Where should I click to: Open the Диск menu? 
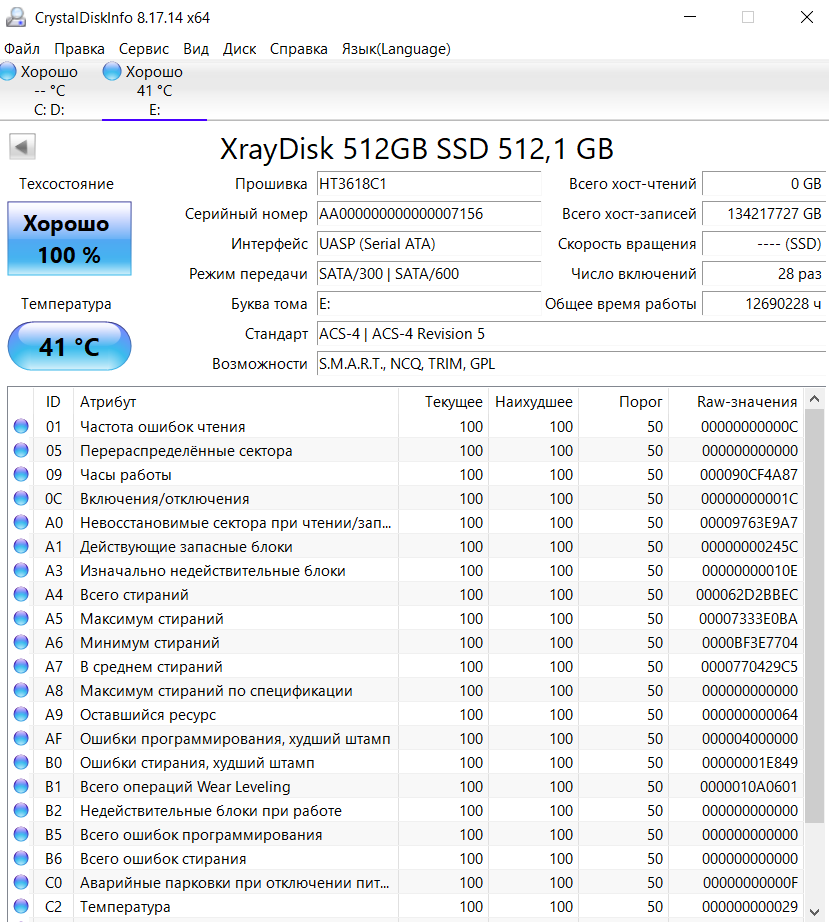pyautogui.click(x=239, y=49)
